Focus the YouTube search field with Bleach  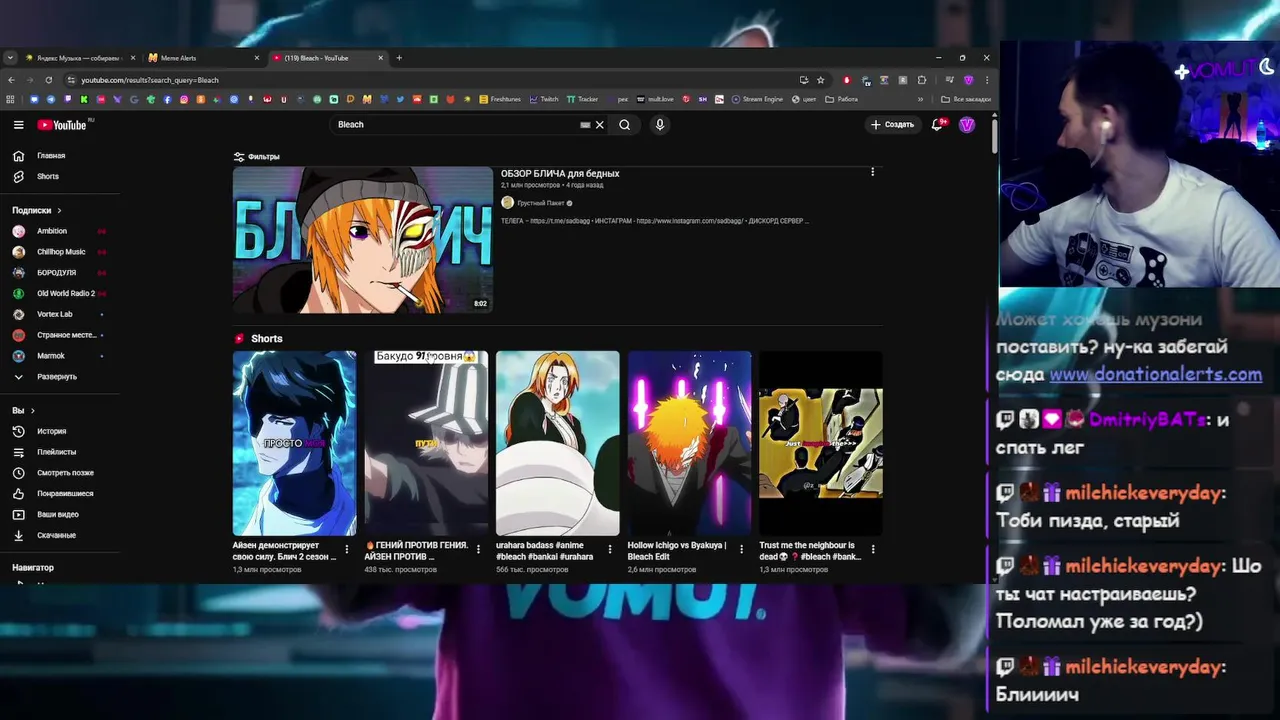(455, 125)
